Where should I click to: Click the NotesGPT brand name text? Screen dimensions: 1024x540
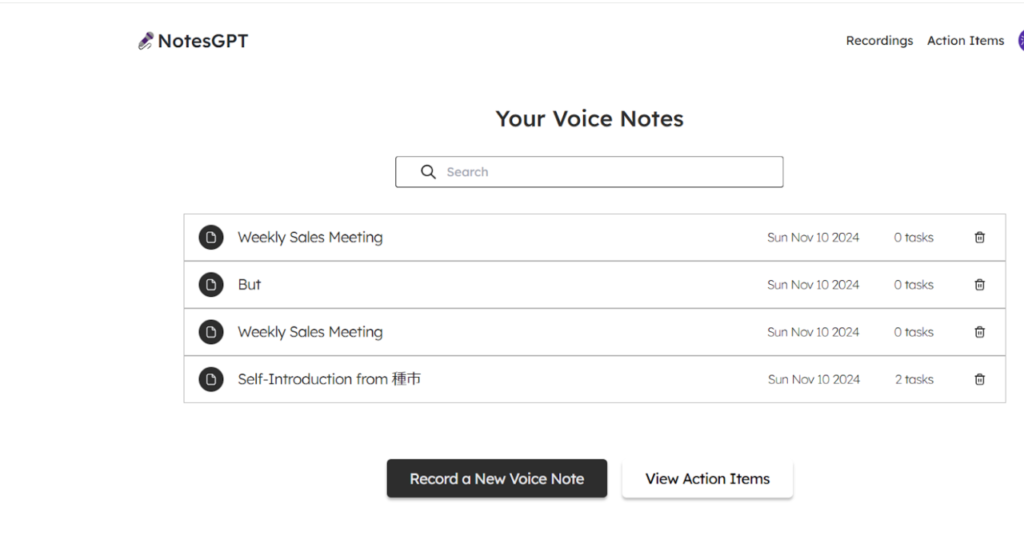(203, 41)
